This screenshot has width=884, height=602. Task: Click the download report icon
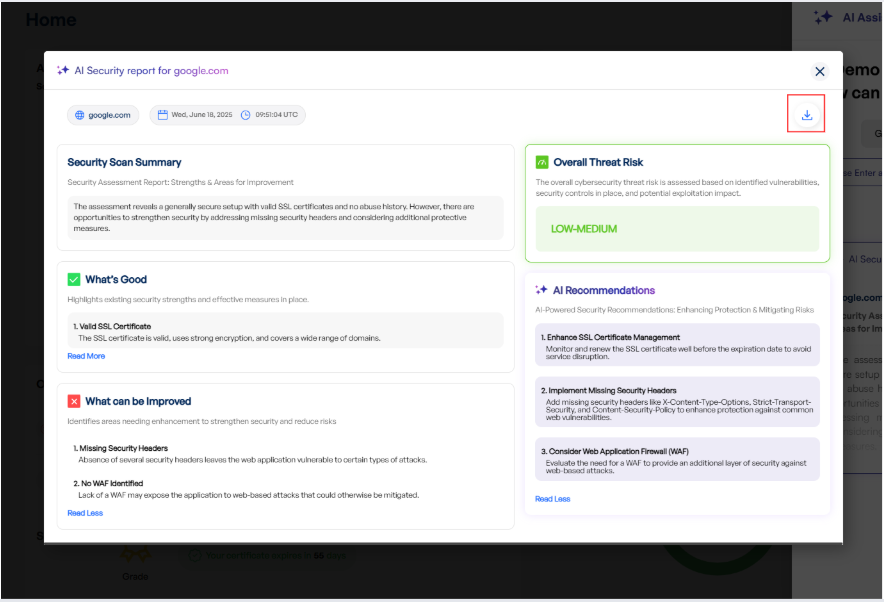tap(806, 115)
